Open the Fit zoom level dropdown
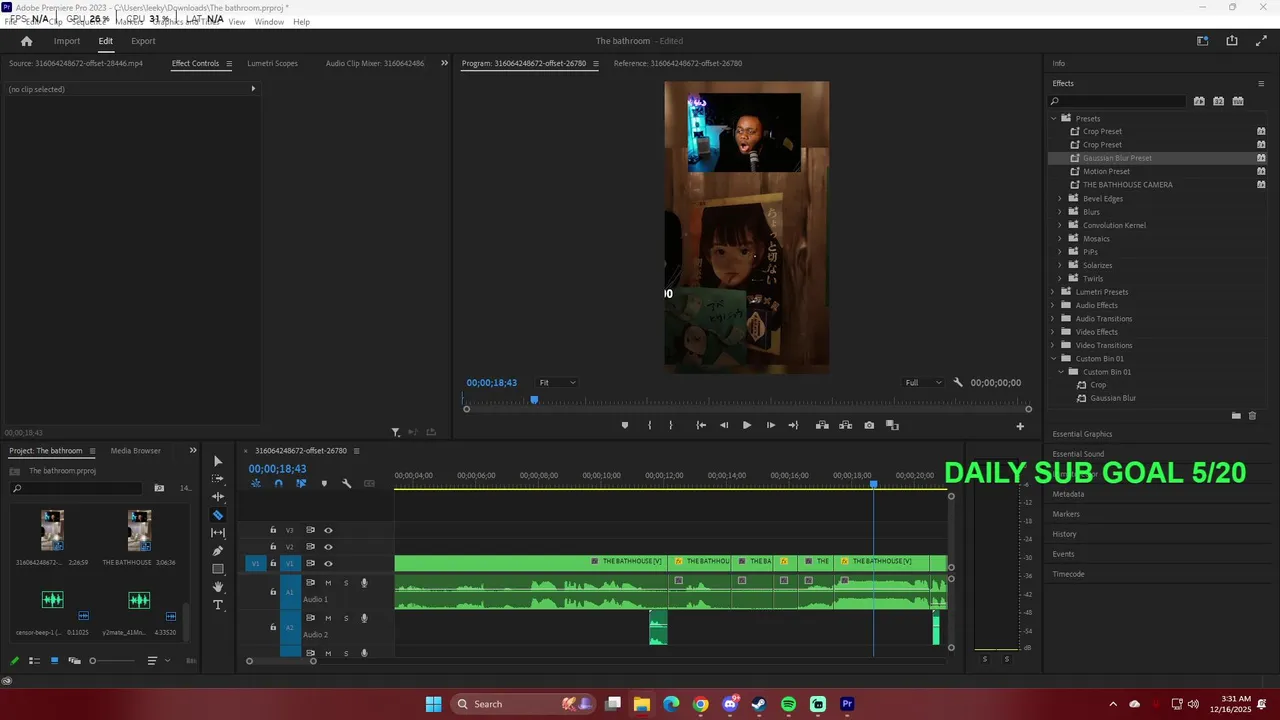Viewport: 1280px width, 720px height. (557, 383)
